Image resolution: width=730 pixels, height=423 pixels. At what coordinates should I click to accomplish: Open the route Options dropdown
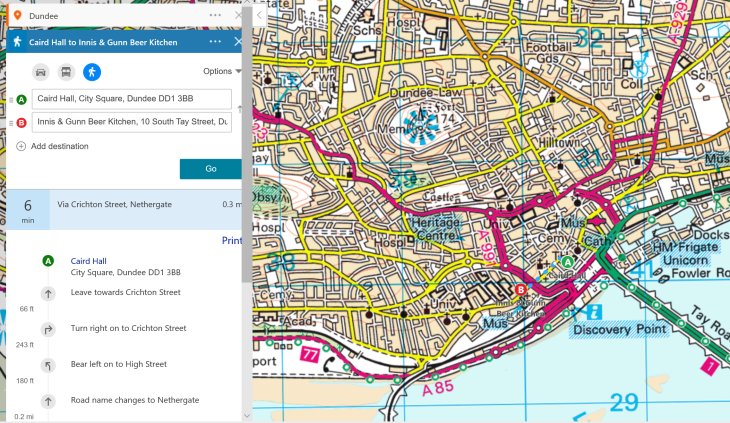point(222,72)
